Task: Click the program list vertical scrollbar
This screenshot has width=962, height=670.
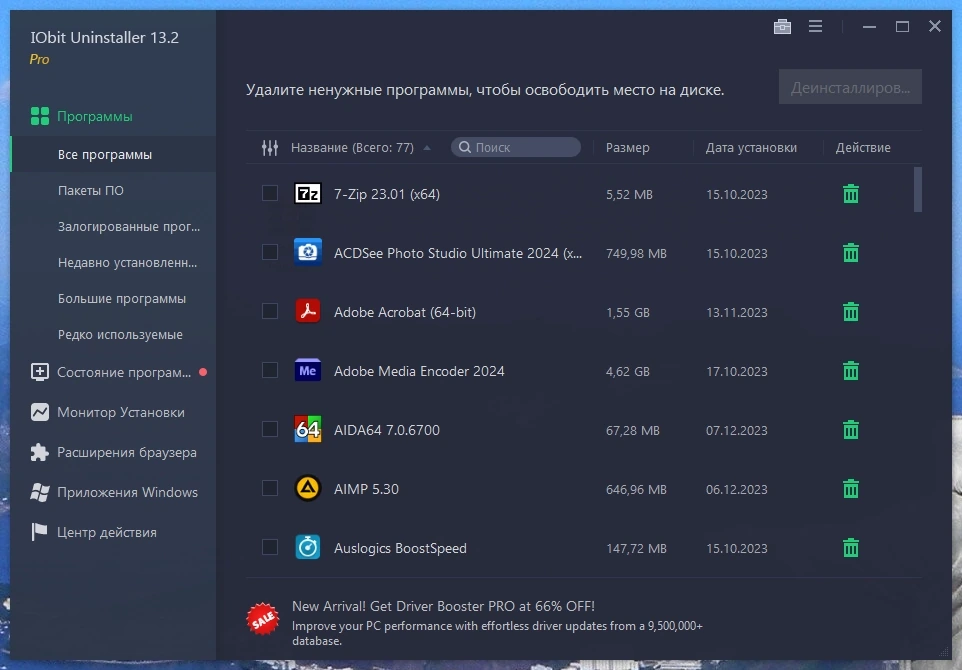Action: coord(917,190)
